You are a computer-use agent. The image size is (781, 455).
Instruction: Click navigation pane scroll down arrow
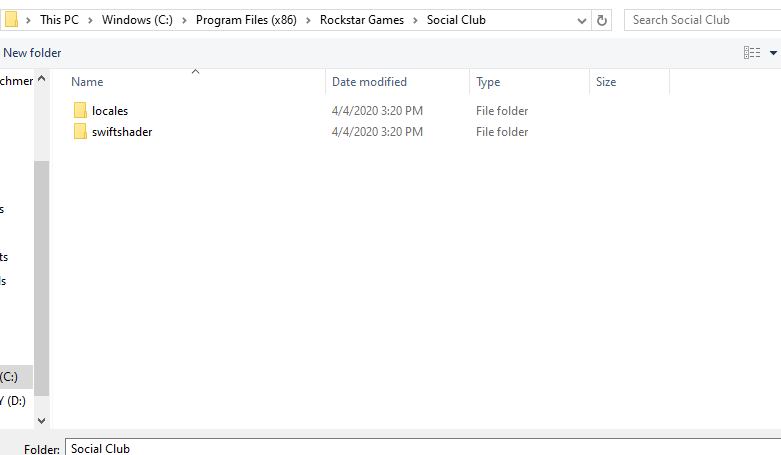[x=42, y=421]
